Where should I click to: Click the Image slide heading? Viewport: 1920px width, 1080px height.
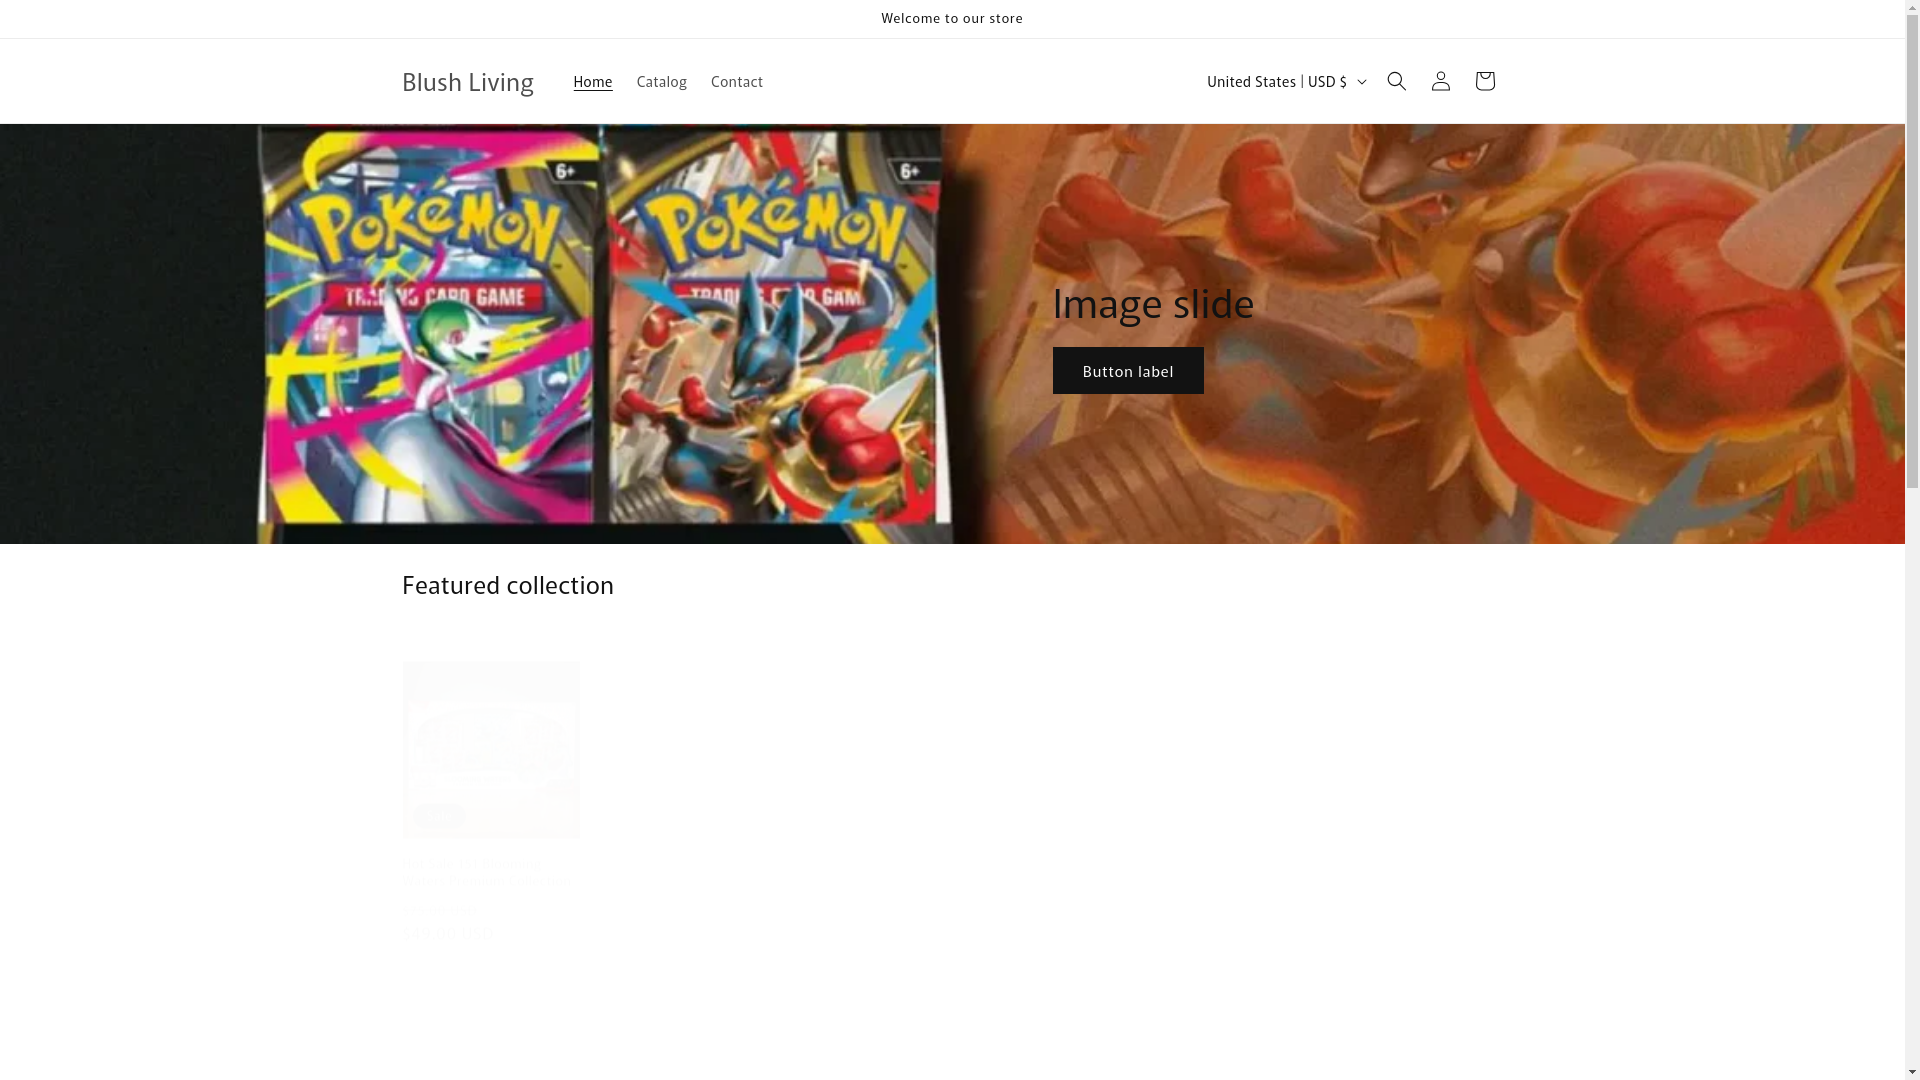pos(1153,303)
